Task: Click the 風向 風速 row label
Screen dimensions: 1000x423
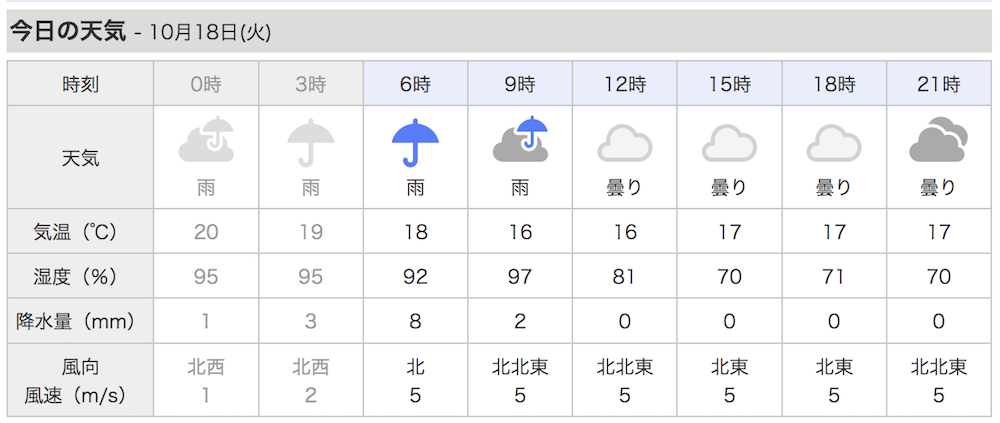Action: click(x=80, y=381)
